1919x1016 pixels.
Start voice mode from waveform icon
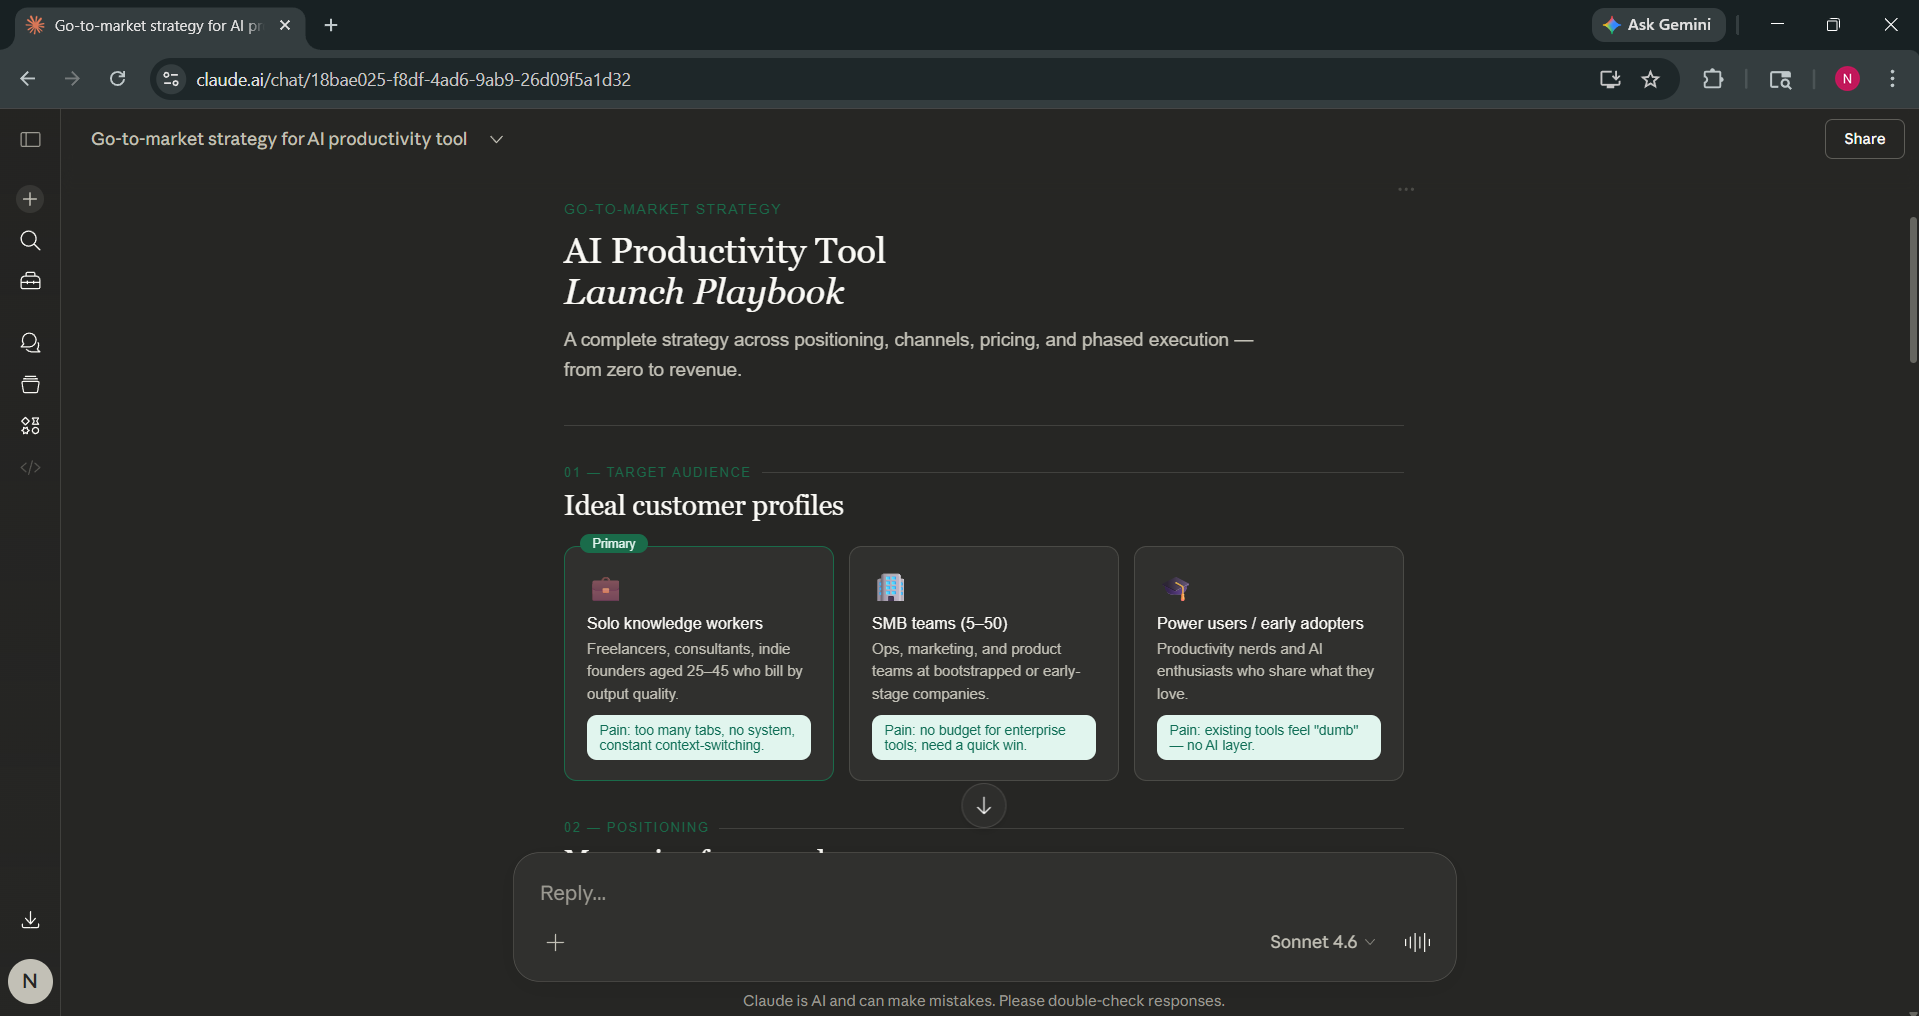point(1417,942)
